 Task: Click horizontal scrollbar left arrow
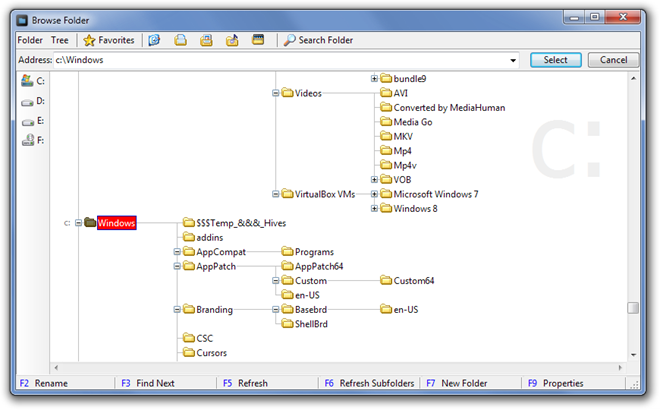point(56,367)
